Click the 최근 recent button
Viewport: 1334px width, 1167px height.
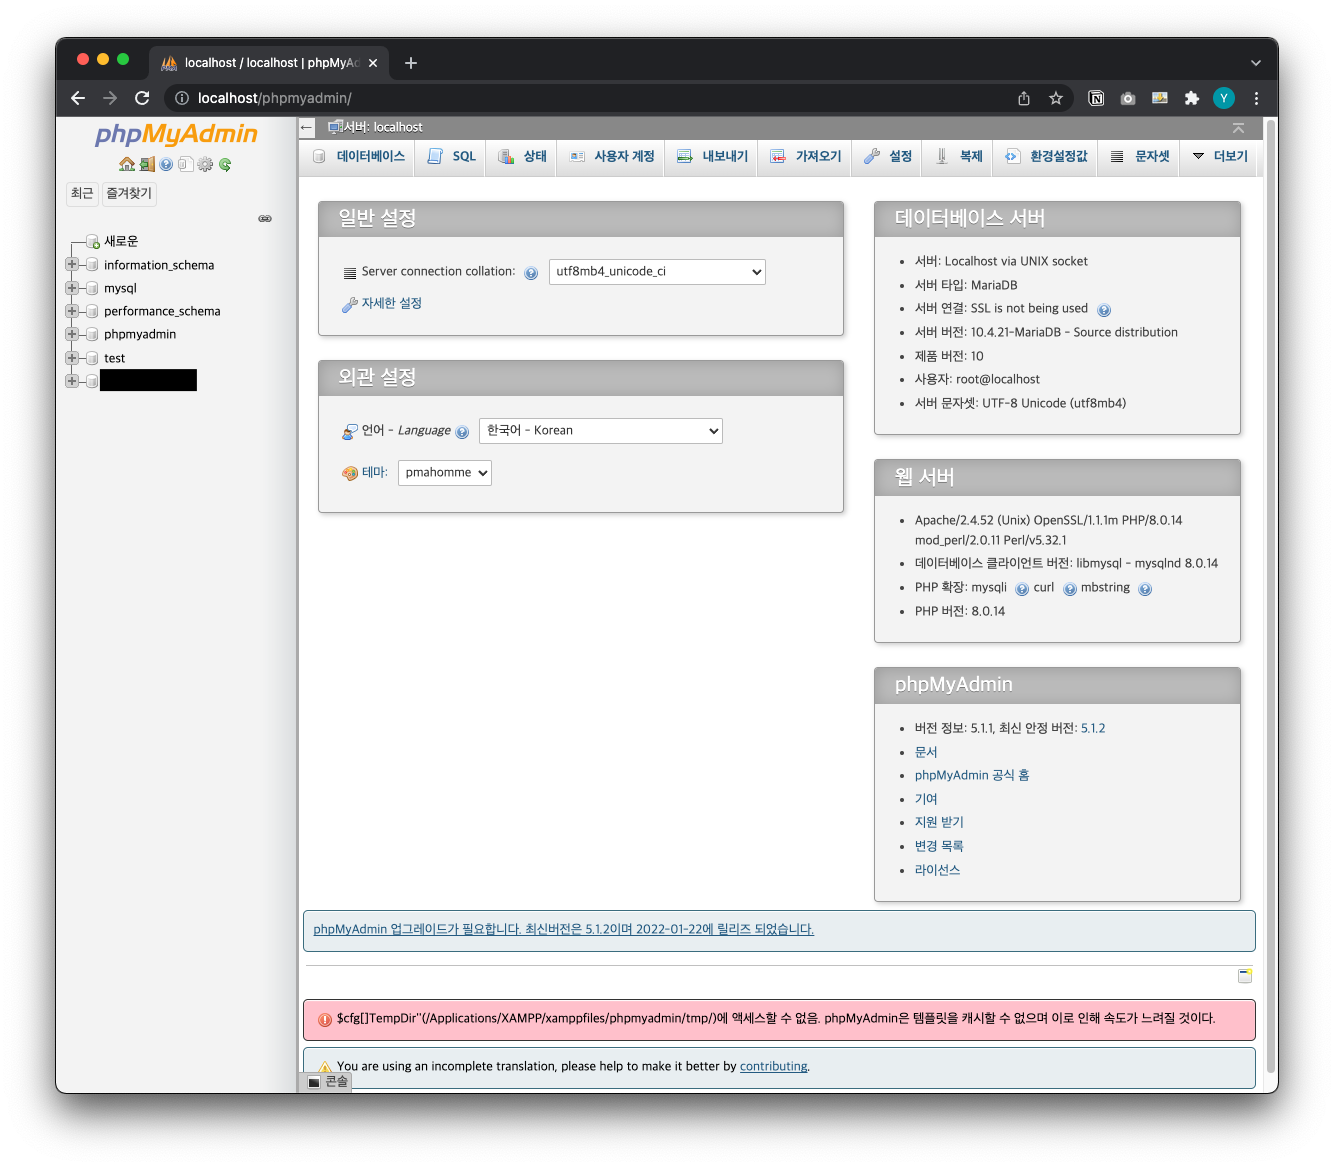82,194
